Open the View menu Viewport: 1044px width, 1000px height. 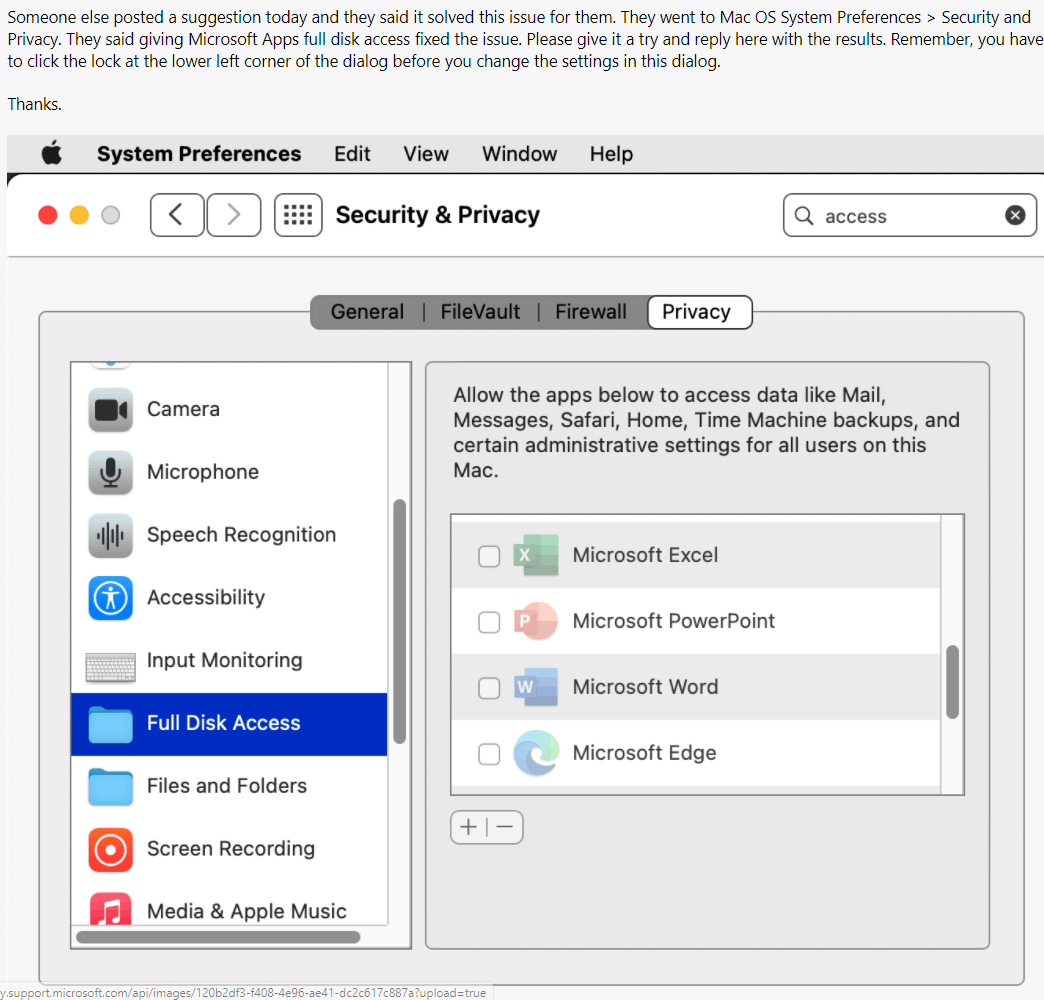point(426,154)
